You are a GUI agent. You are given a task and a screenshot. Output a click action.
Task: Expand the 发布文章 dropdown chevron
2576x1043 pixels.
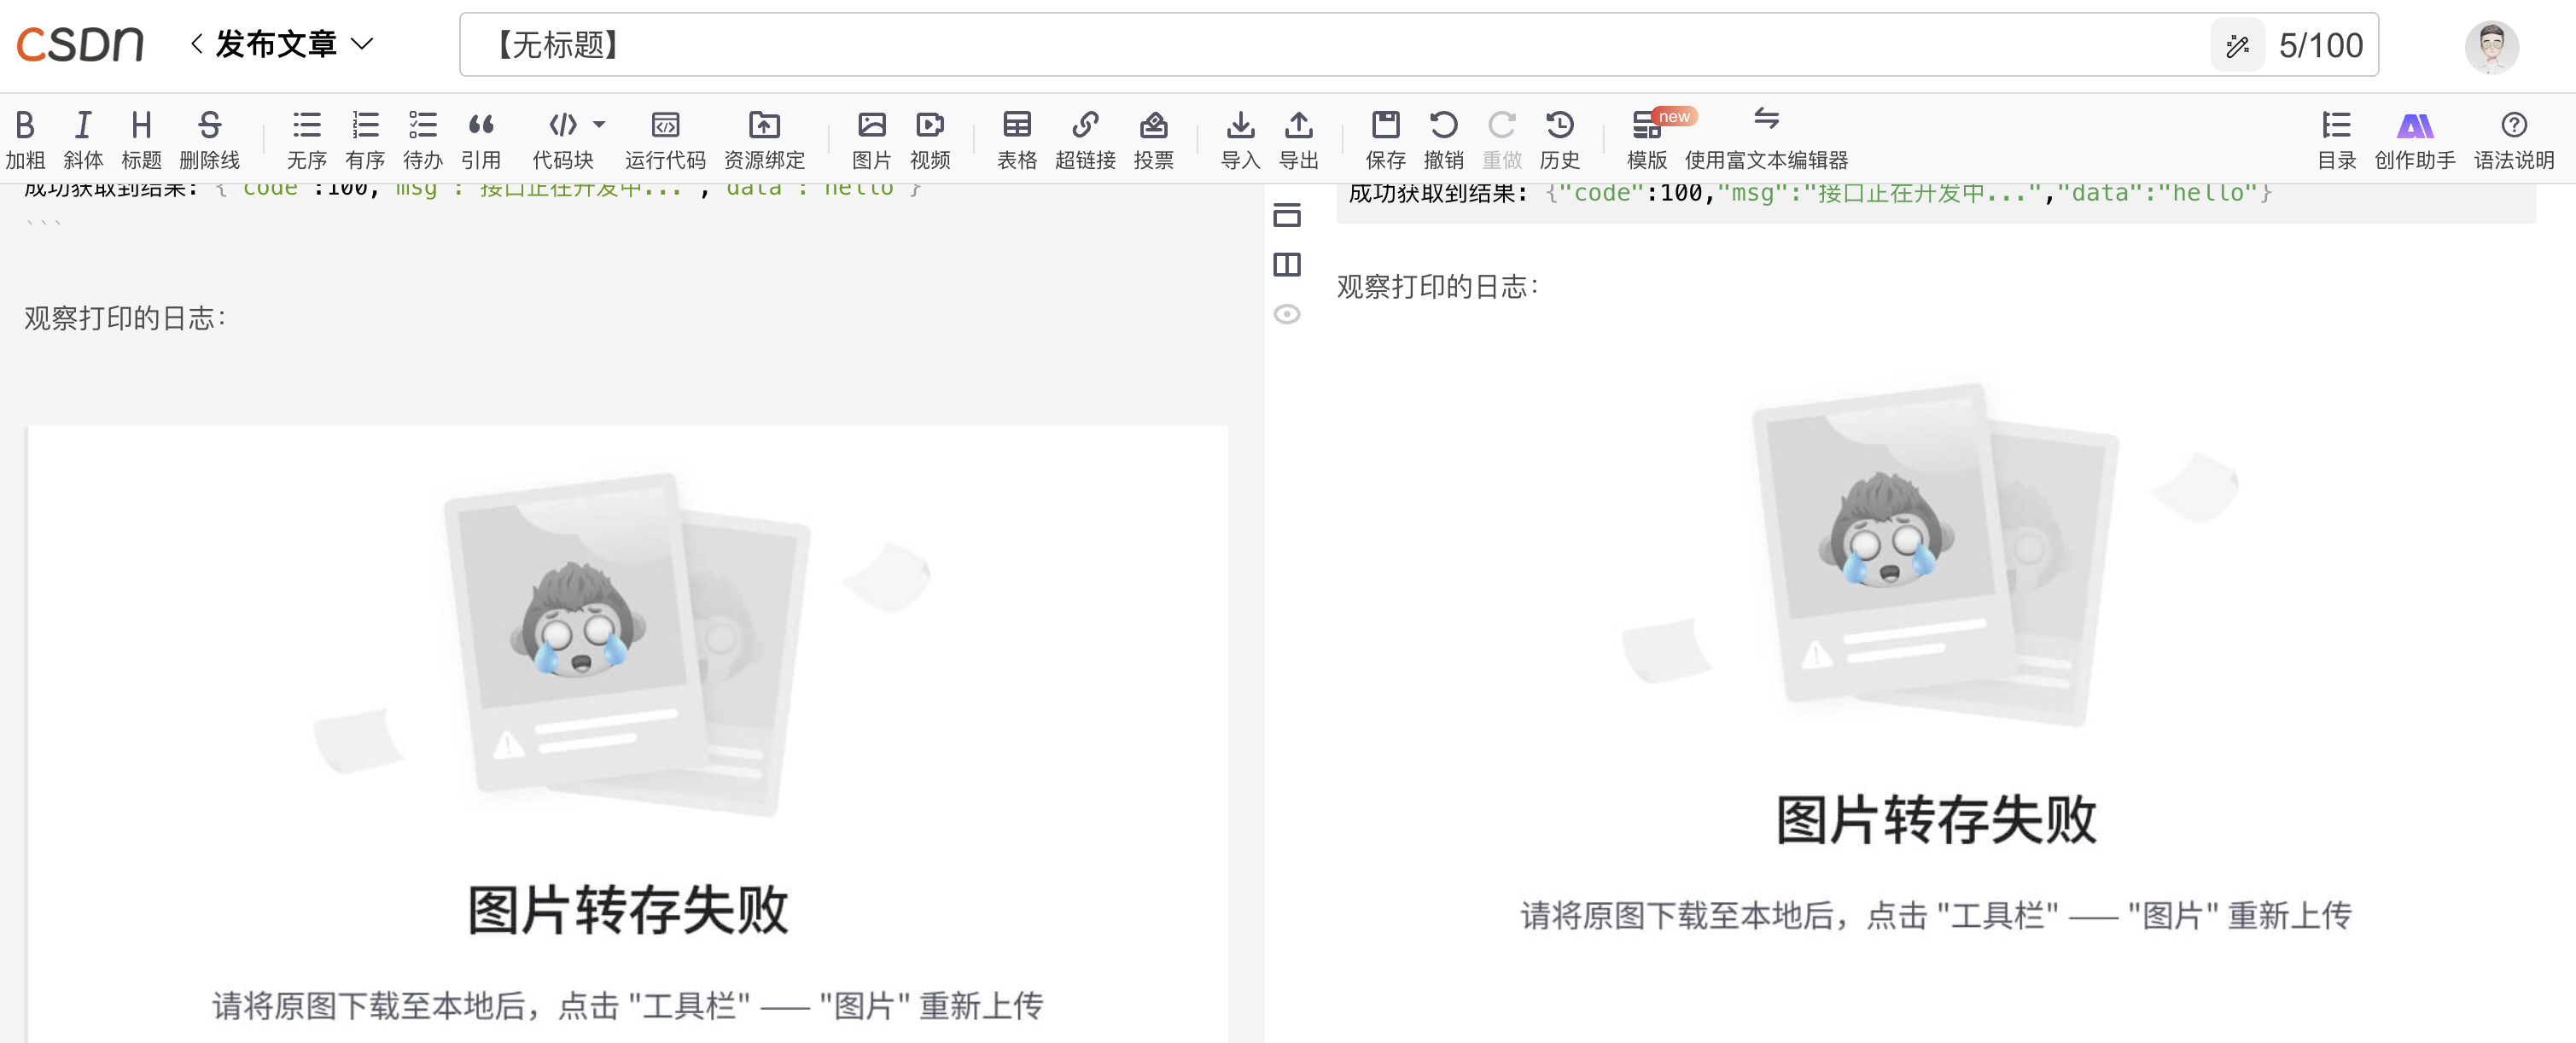[362, 44]
